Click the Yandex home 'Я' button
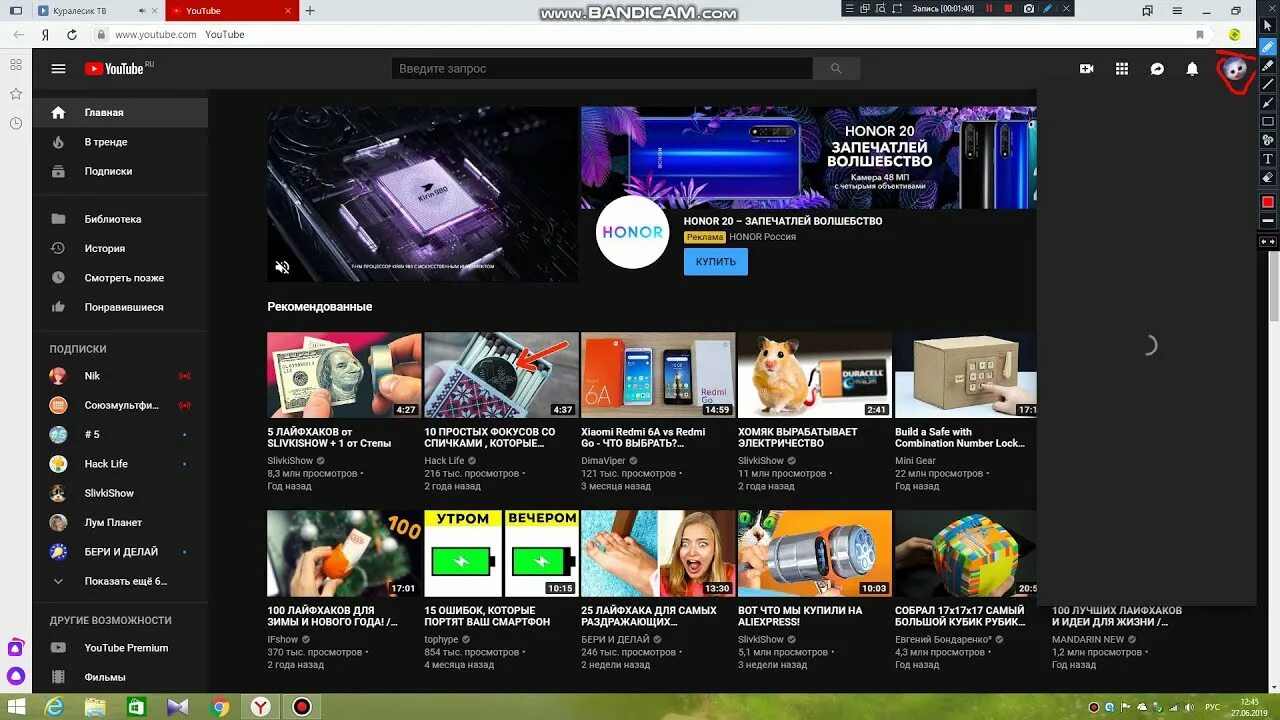 click(45, 34)
